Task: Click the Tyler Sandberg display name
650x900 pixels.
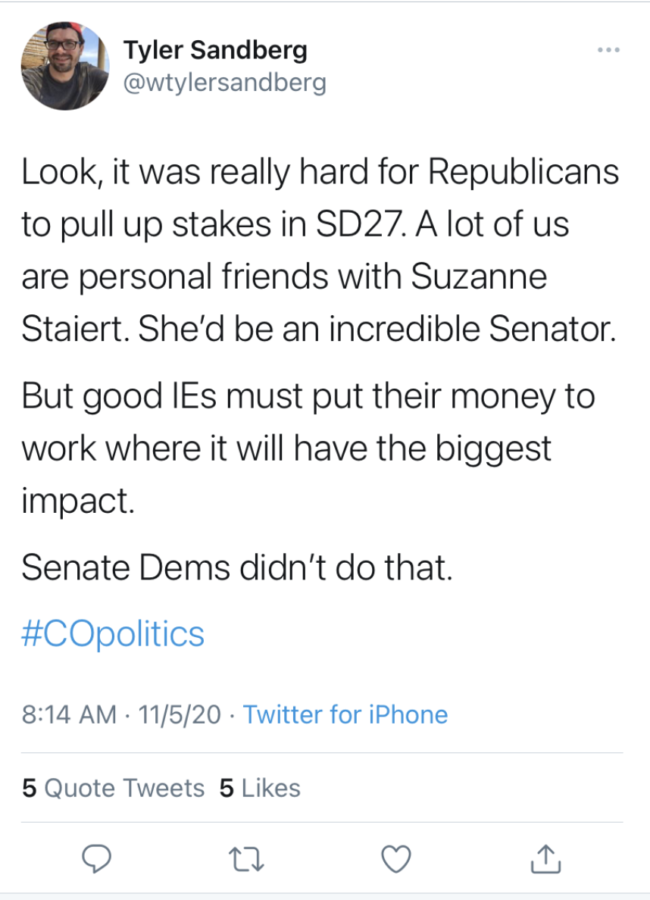Action: pyautogui.click(x=214, y=49)
